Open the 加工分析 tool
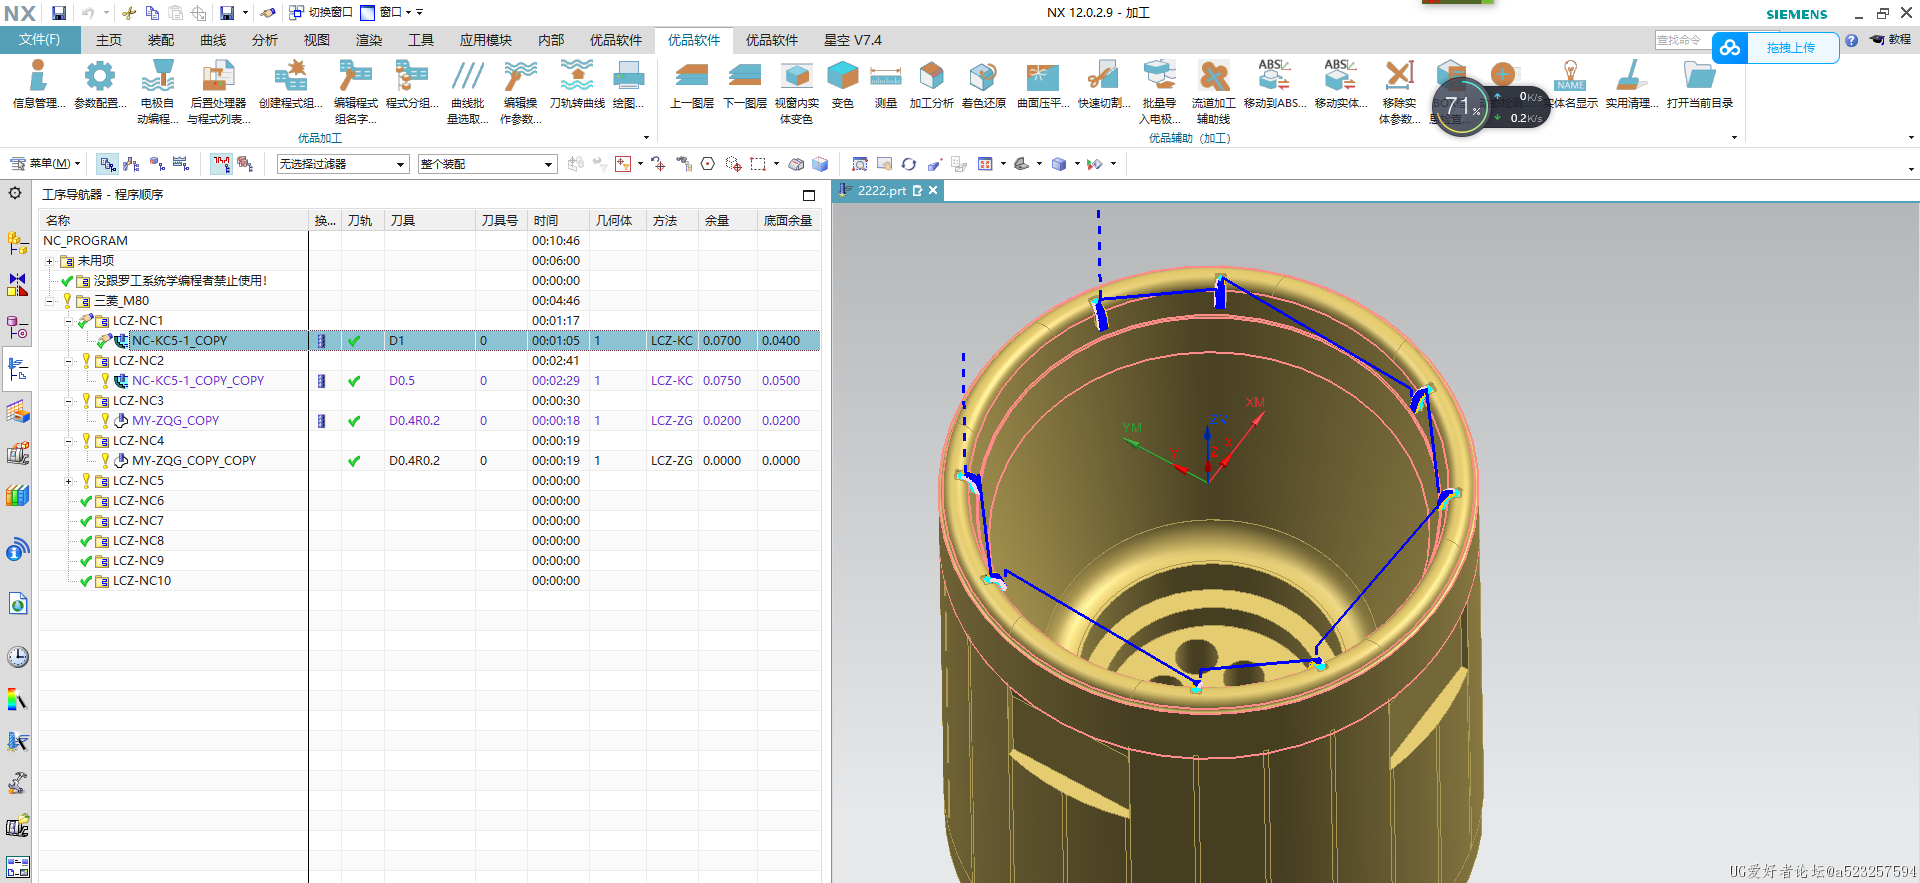 tap(931, 85)
